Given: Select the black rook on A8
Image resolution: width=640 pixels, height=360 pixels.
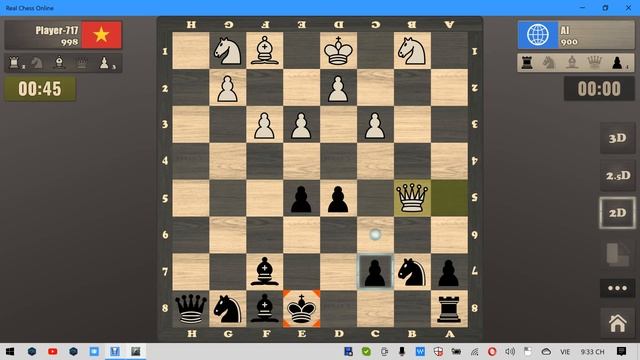Looking at the screenshot, I should 449,310.
